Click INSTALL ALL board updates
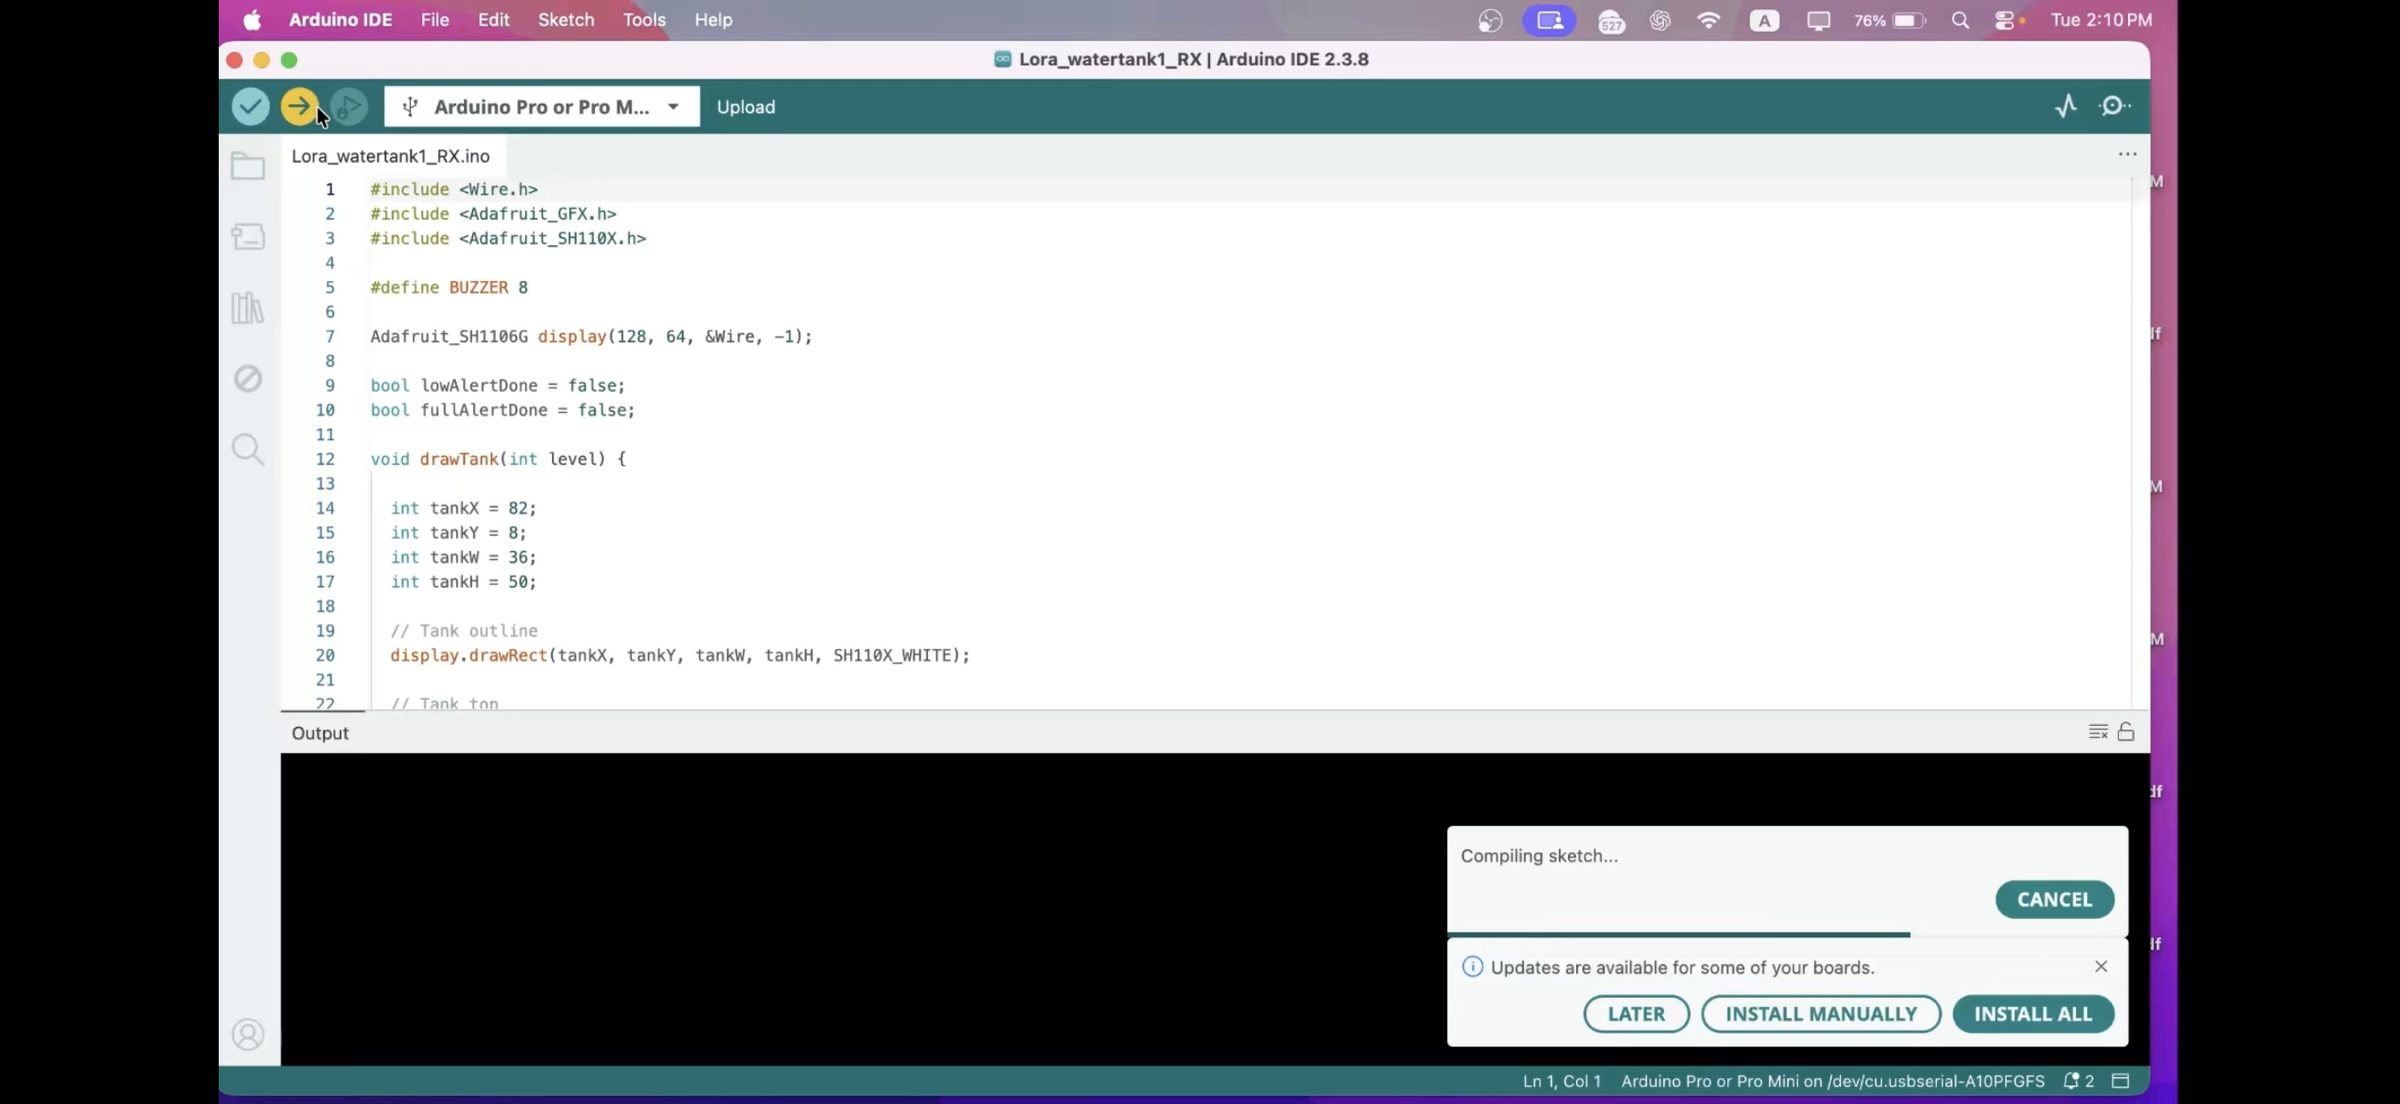Screen dimensions: 2400x1104 click(2033, 1014)
